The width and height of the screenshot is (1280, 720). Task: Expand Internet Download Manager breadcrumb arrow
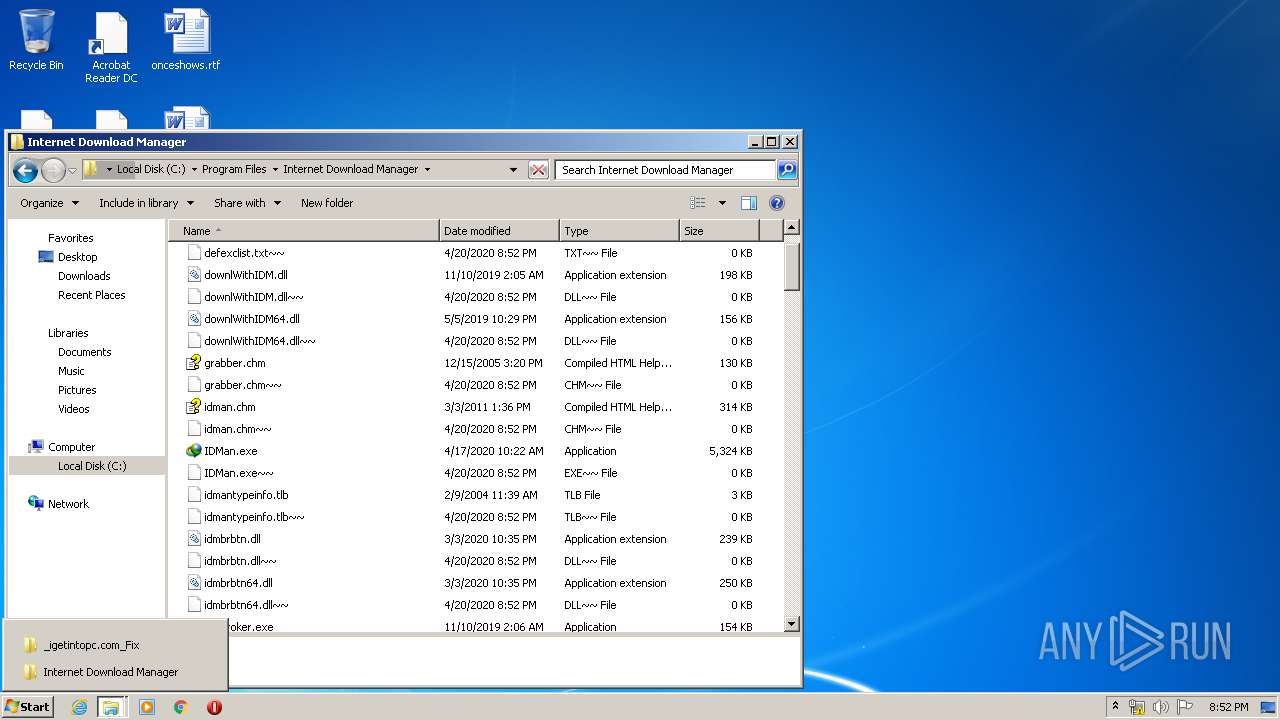[x=427, y=169]
